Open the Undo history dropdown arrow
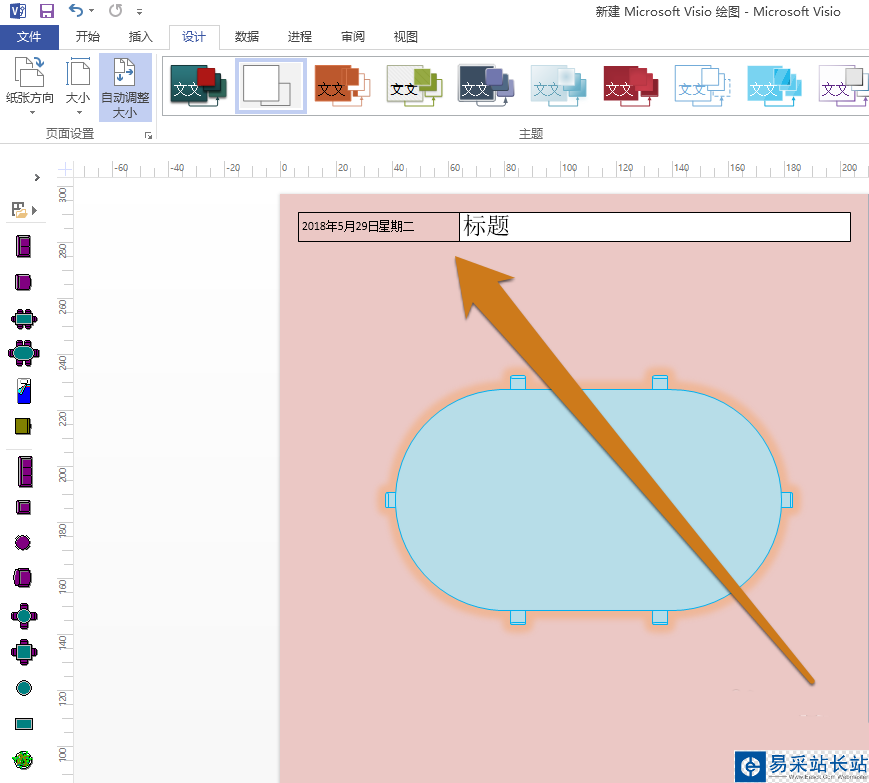 (91, 11)
